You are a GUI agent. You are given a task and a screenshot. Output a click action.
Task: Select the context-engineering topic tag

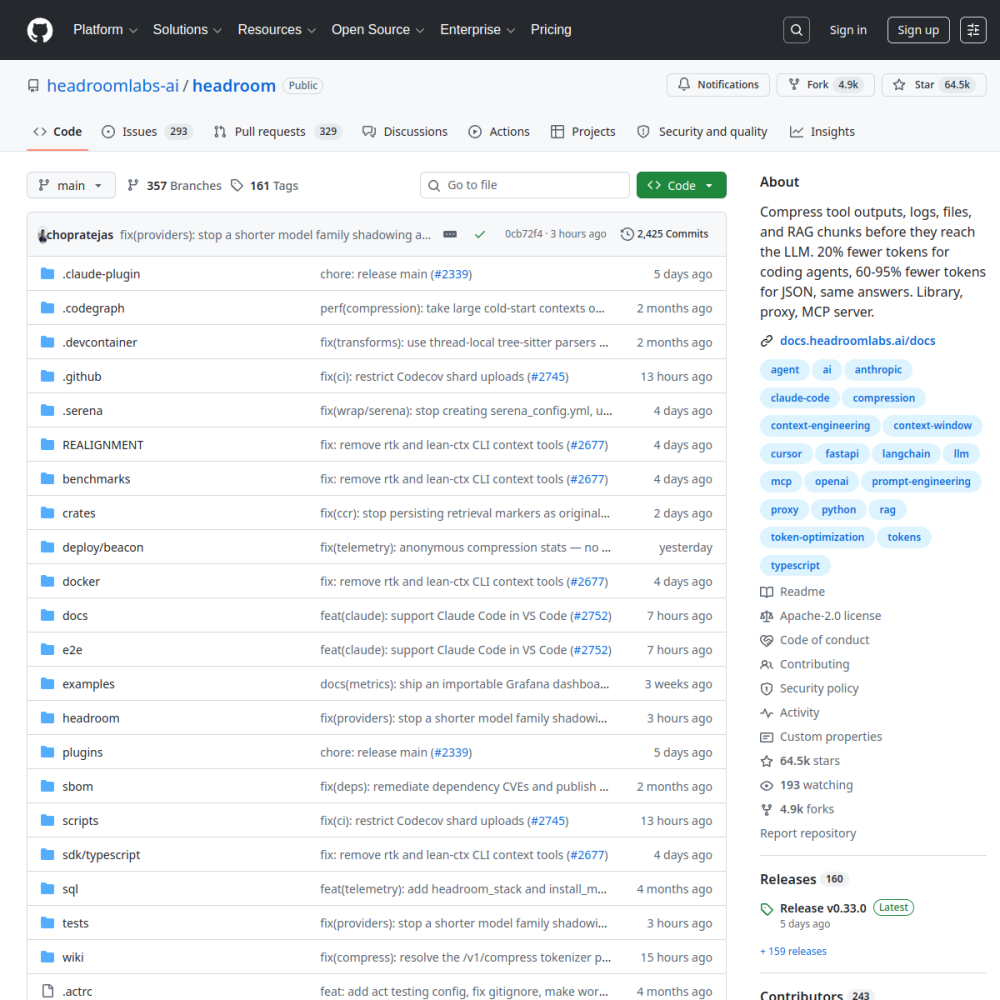click(820, 426)
